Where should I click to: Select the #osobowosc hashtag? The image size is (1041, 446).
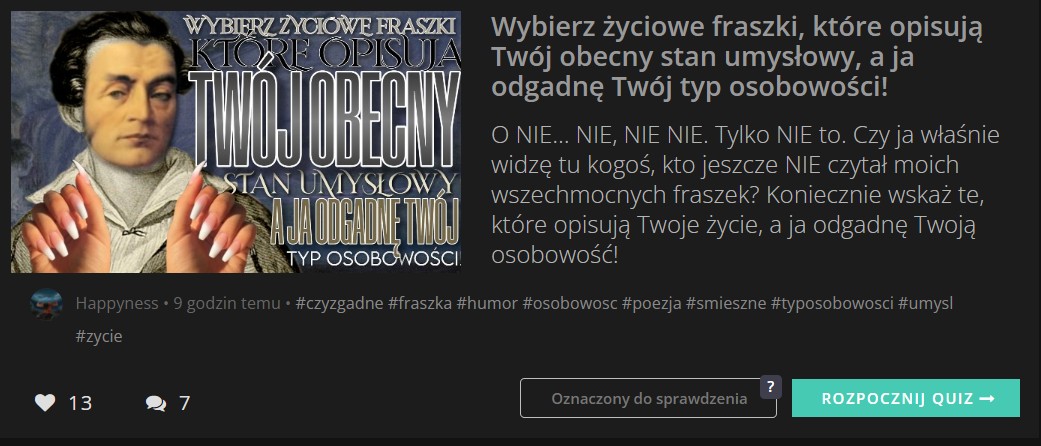click(570, 304)
